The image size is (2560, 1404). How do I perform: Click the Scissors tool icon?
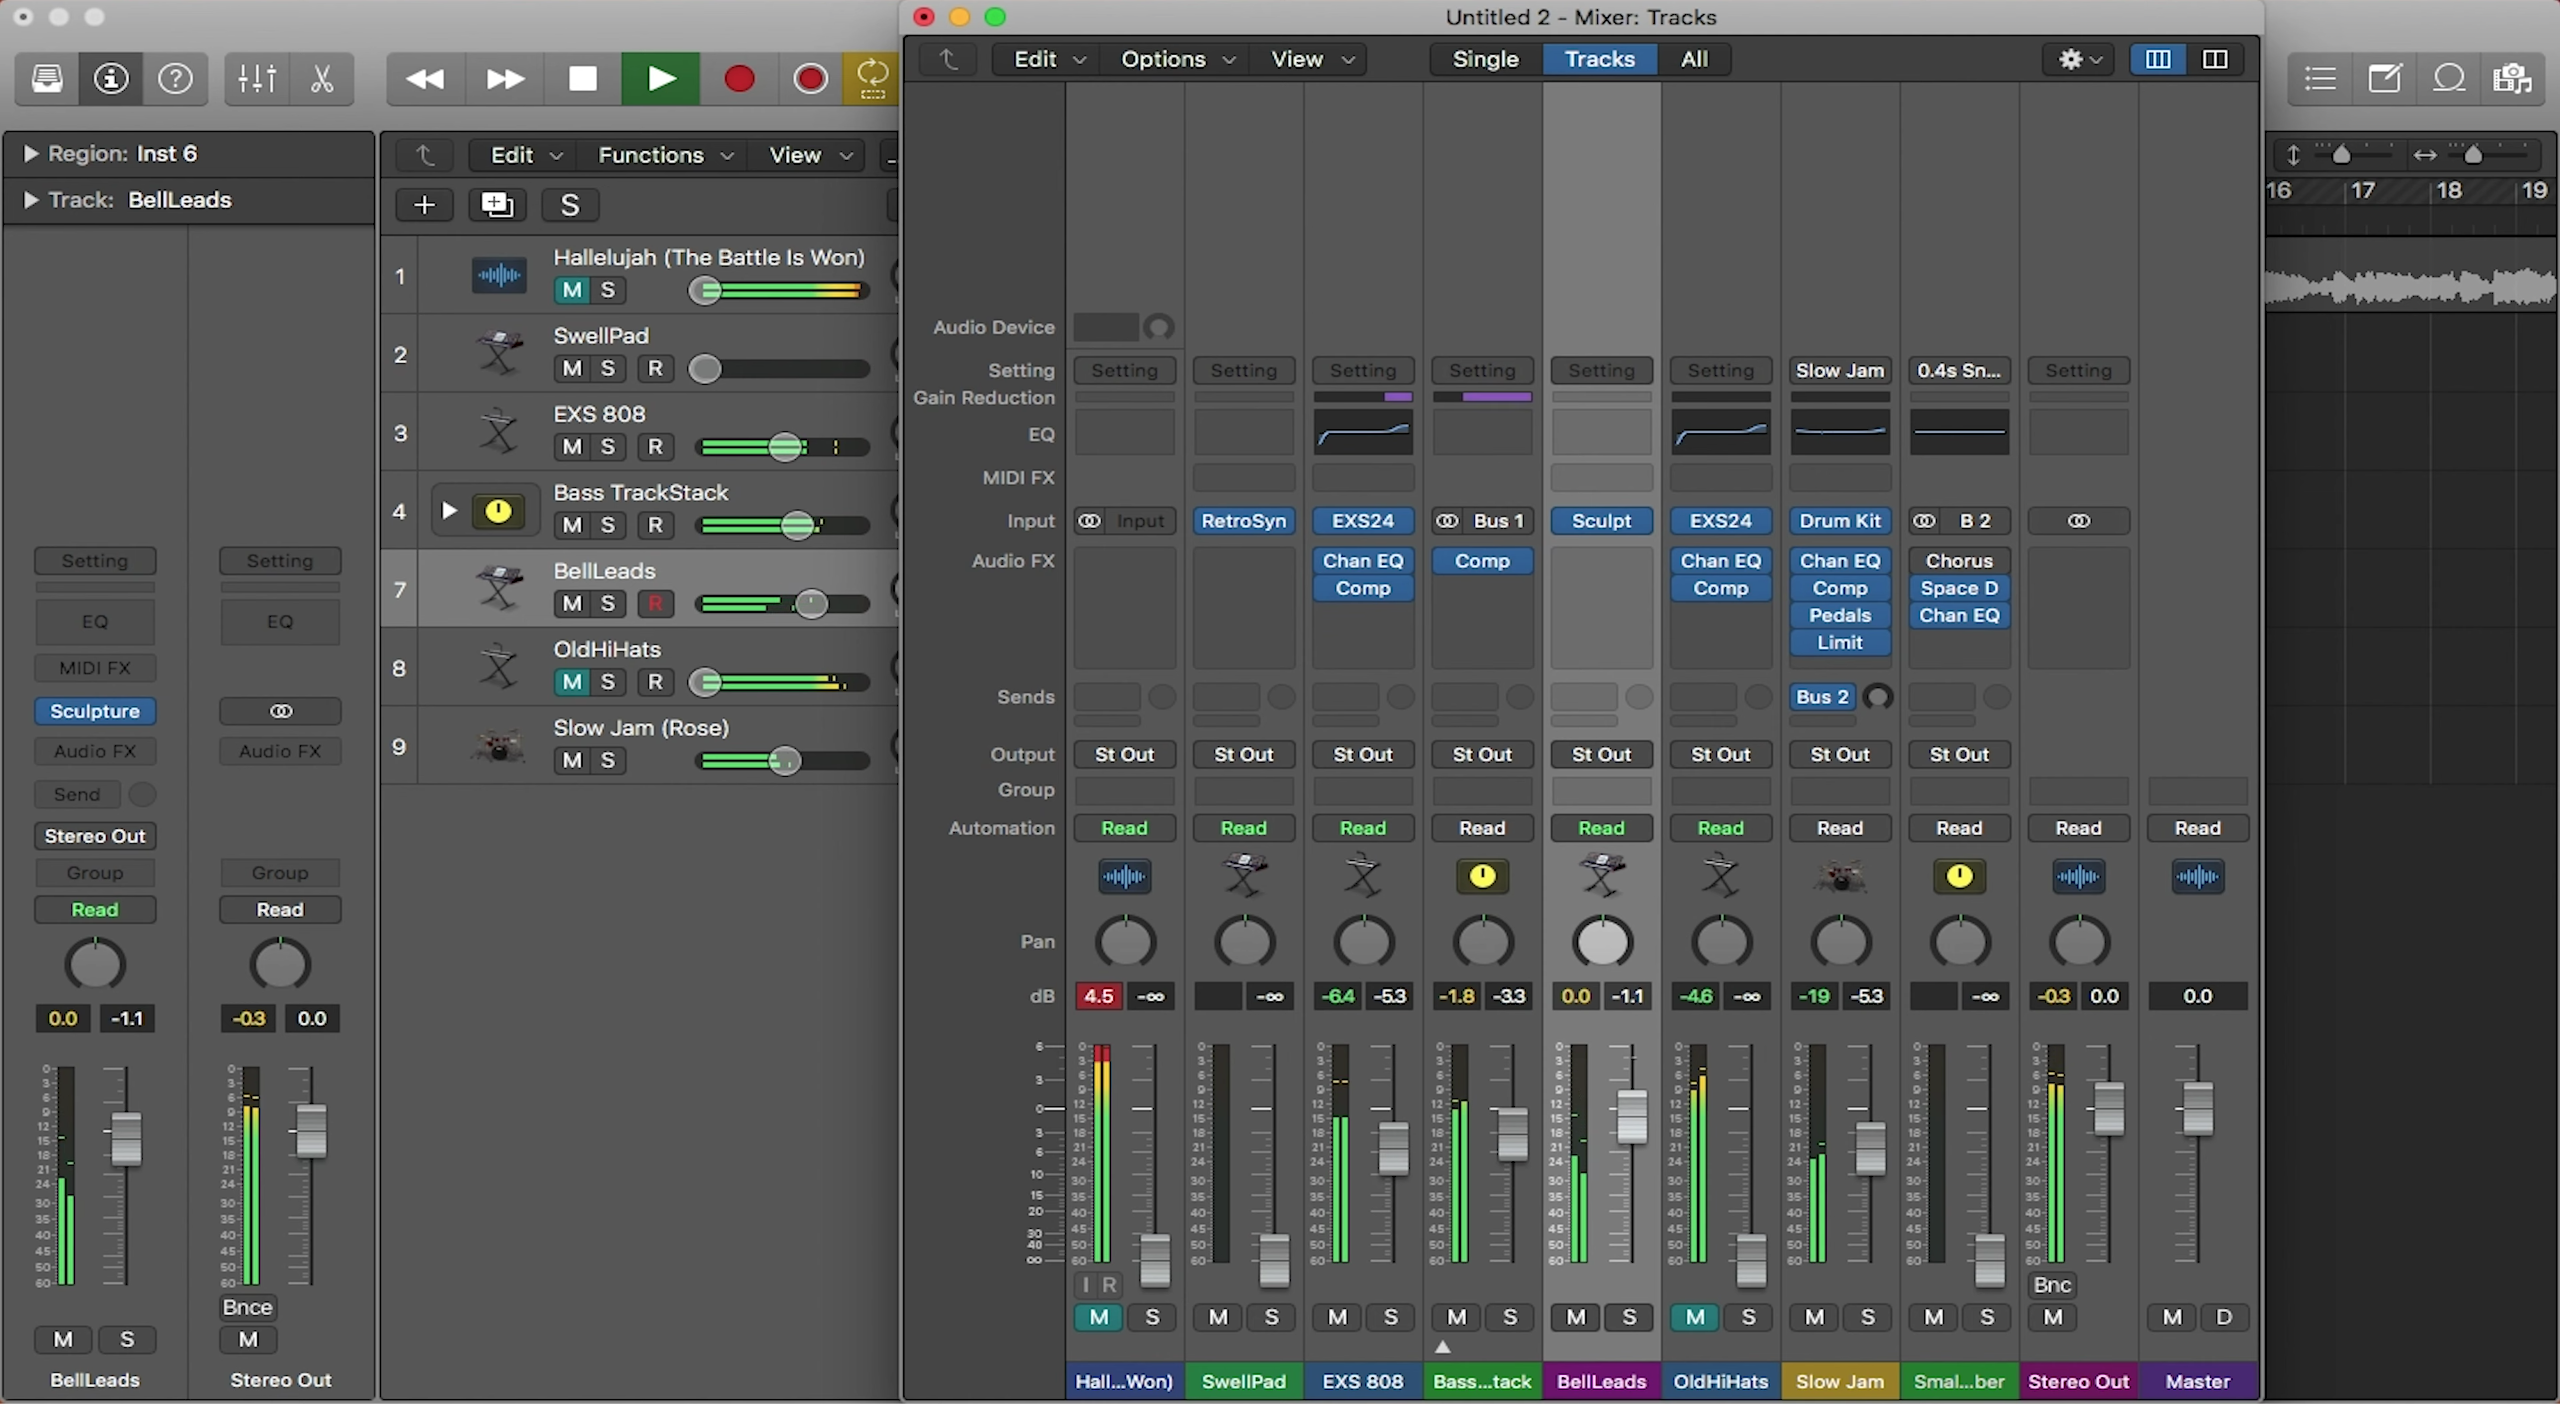point(322,78)
